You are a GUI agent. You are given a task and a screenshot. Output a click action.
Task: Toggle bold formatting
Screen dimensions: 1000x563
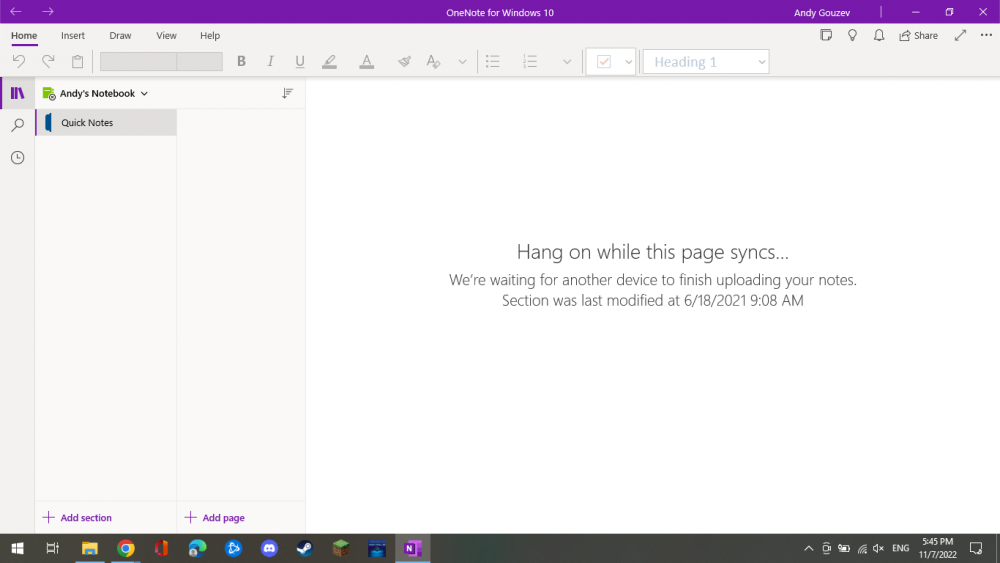241,62
